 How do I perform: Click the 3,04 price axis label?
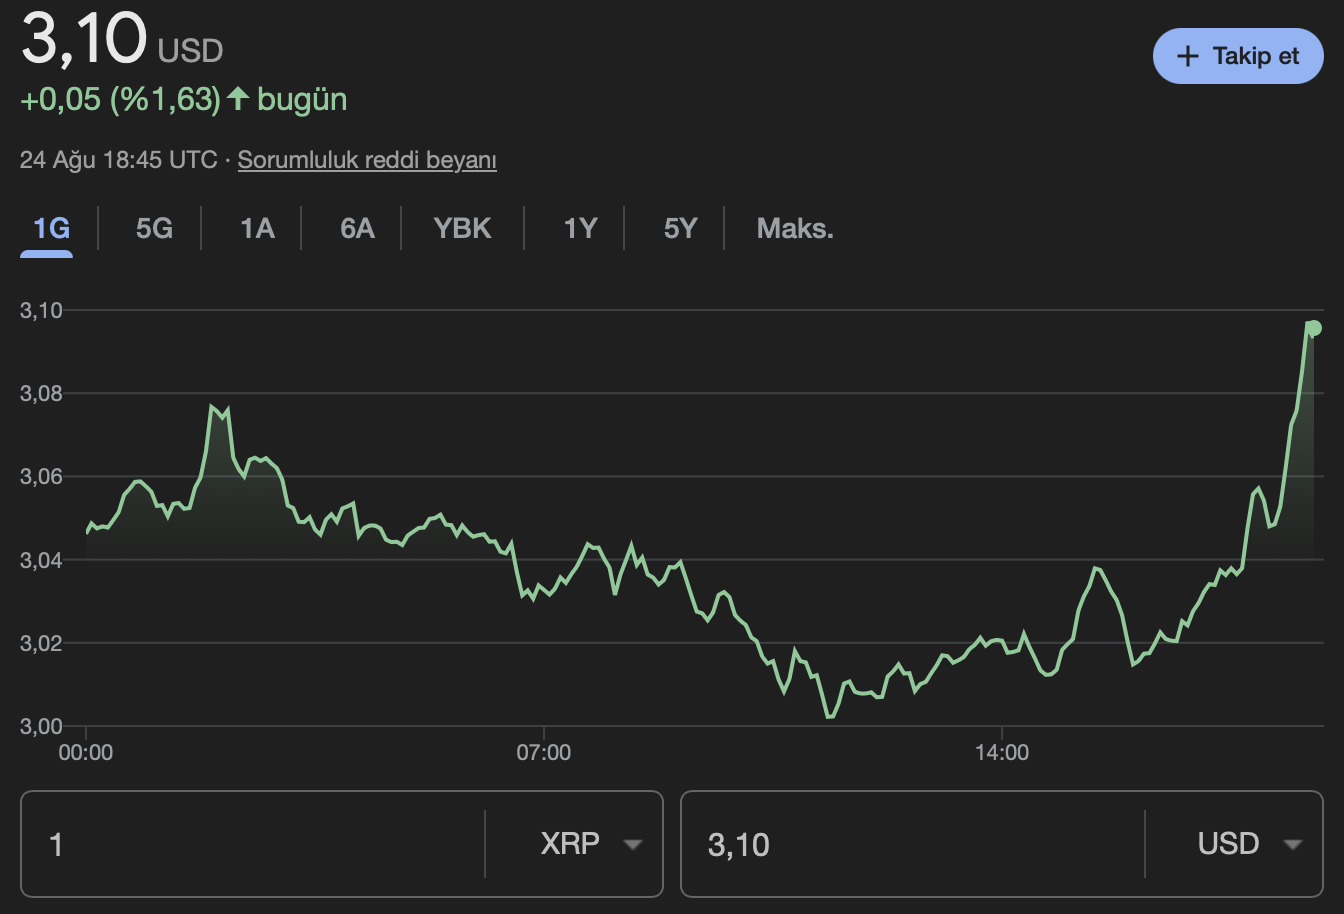(x=41, y=560)
